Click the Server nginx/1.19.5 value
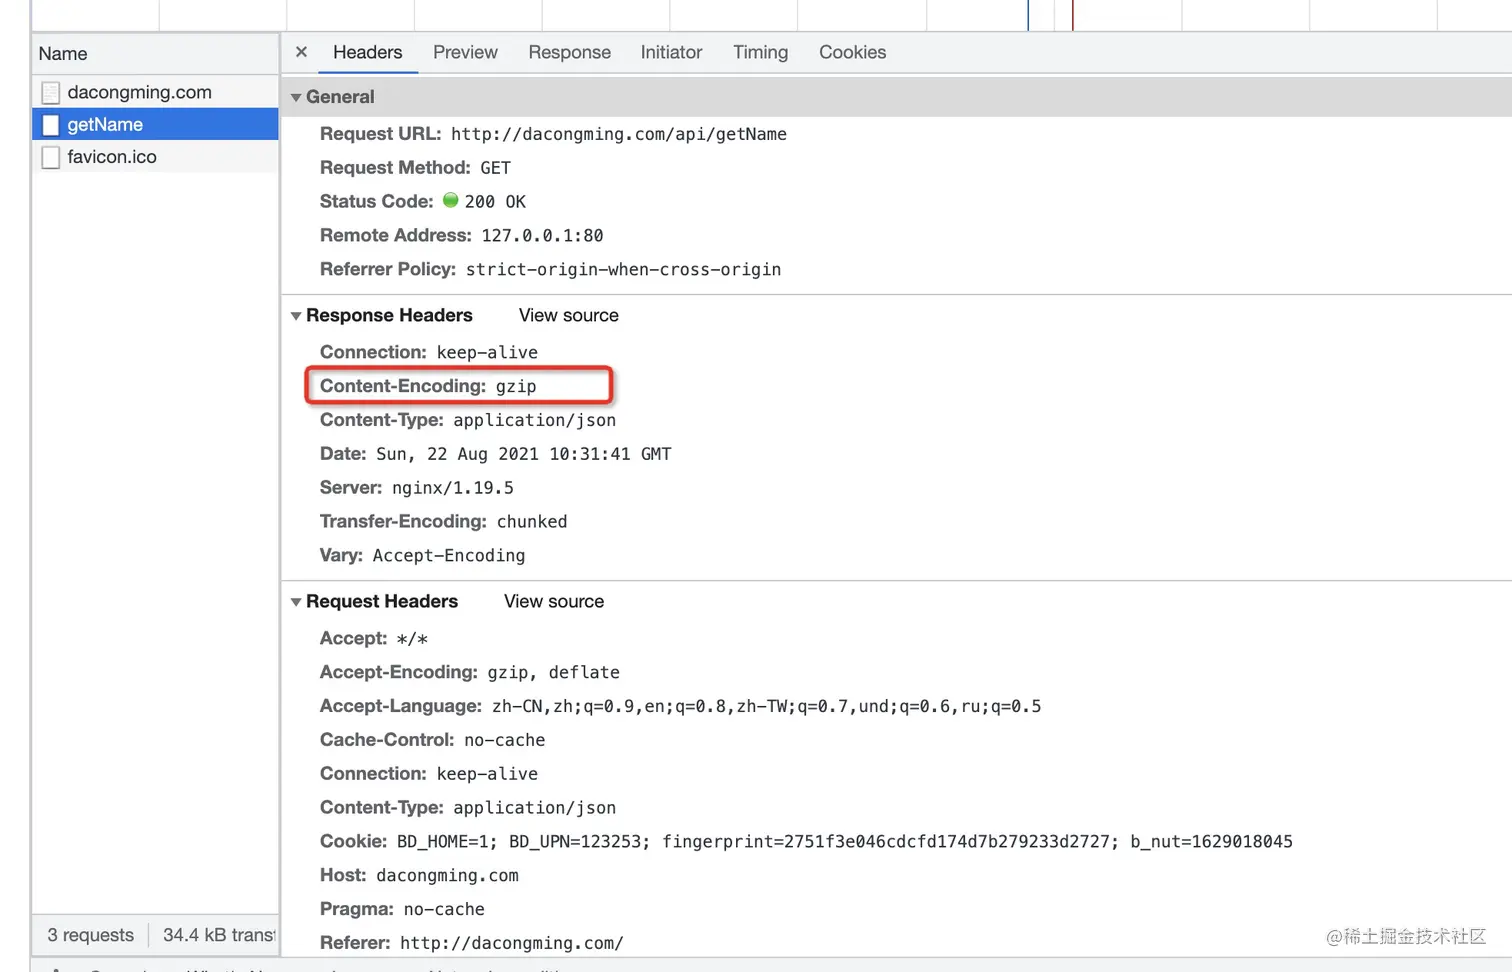Image resolution: width=1512 pixels, height=972 pixels. 453,488
